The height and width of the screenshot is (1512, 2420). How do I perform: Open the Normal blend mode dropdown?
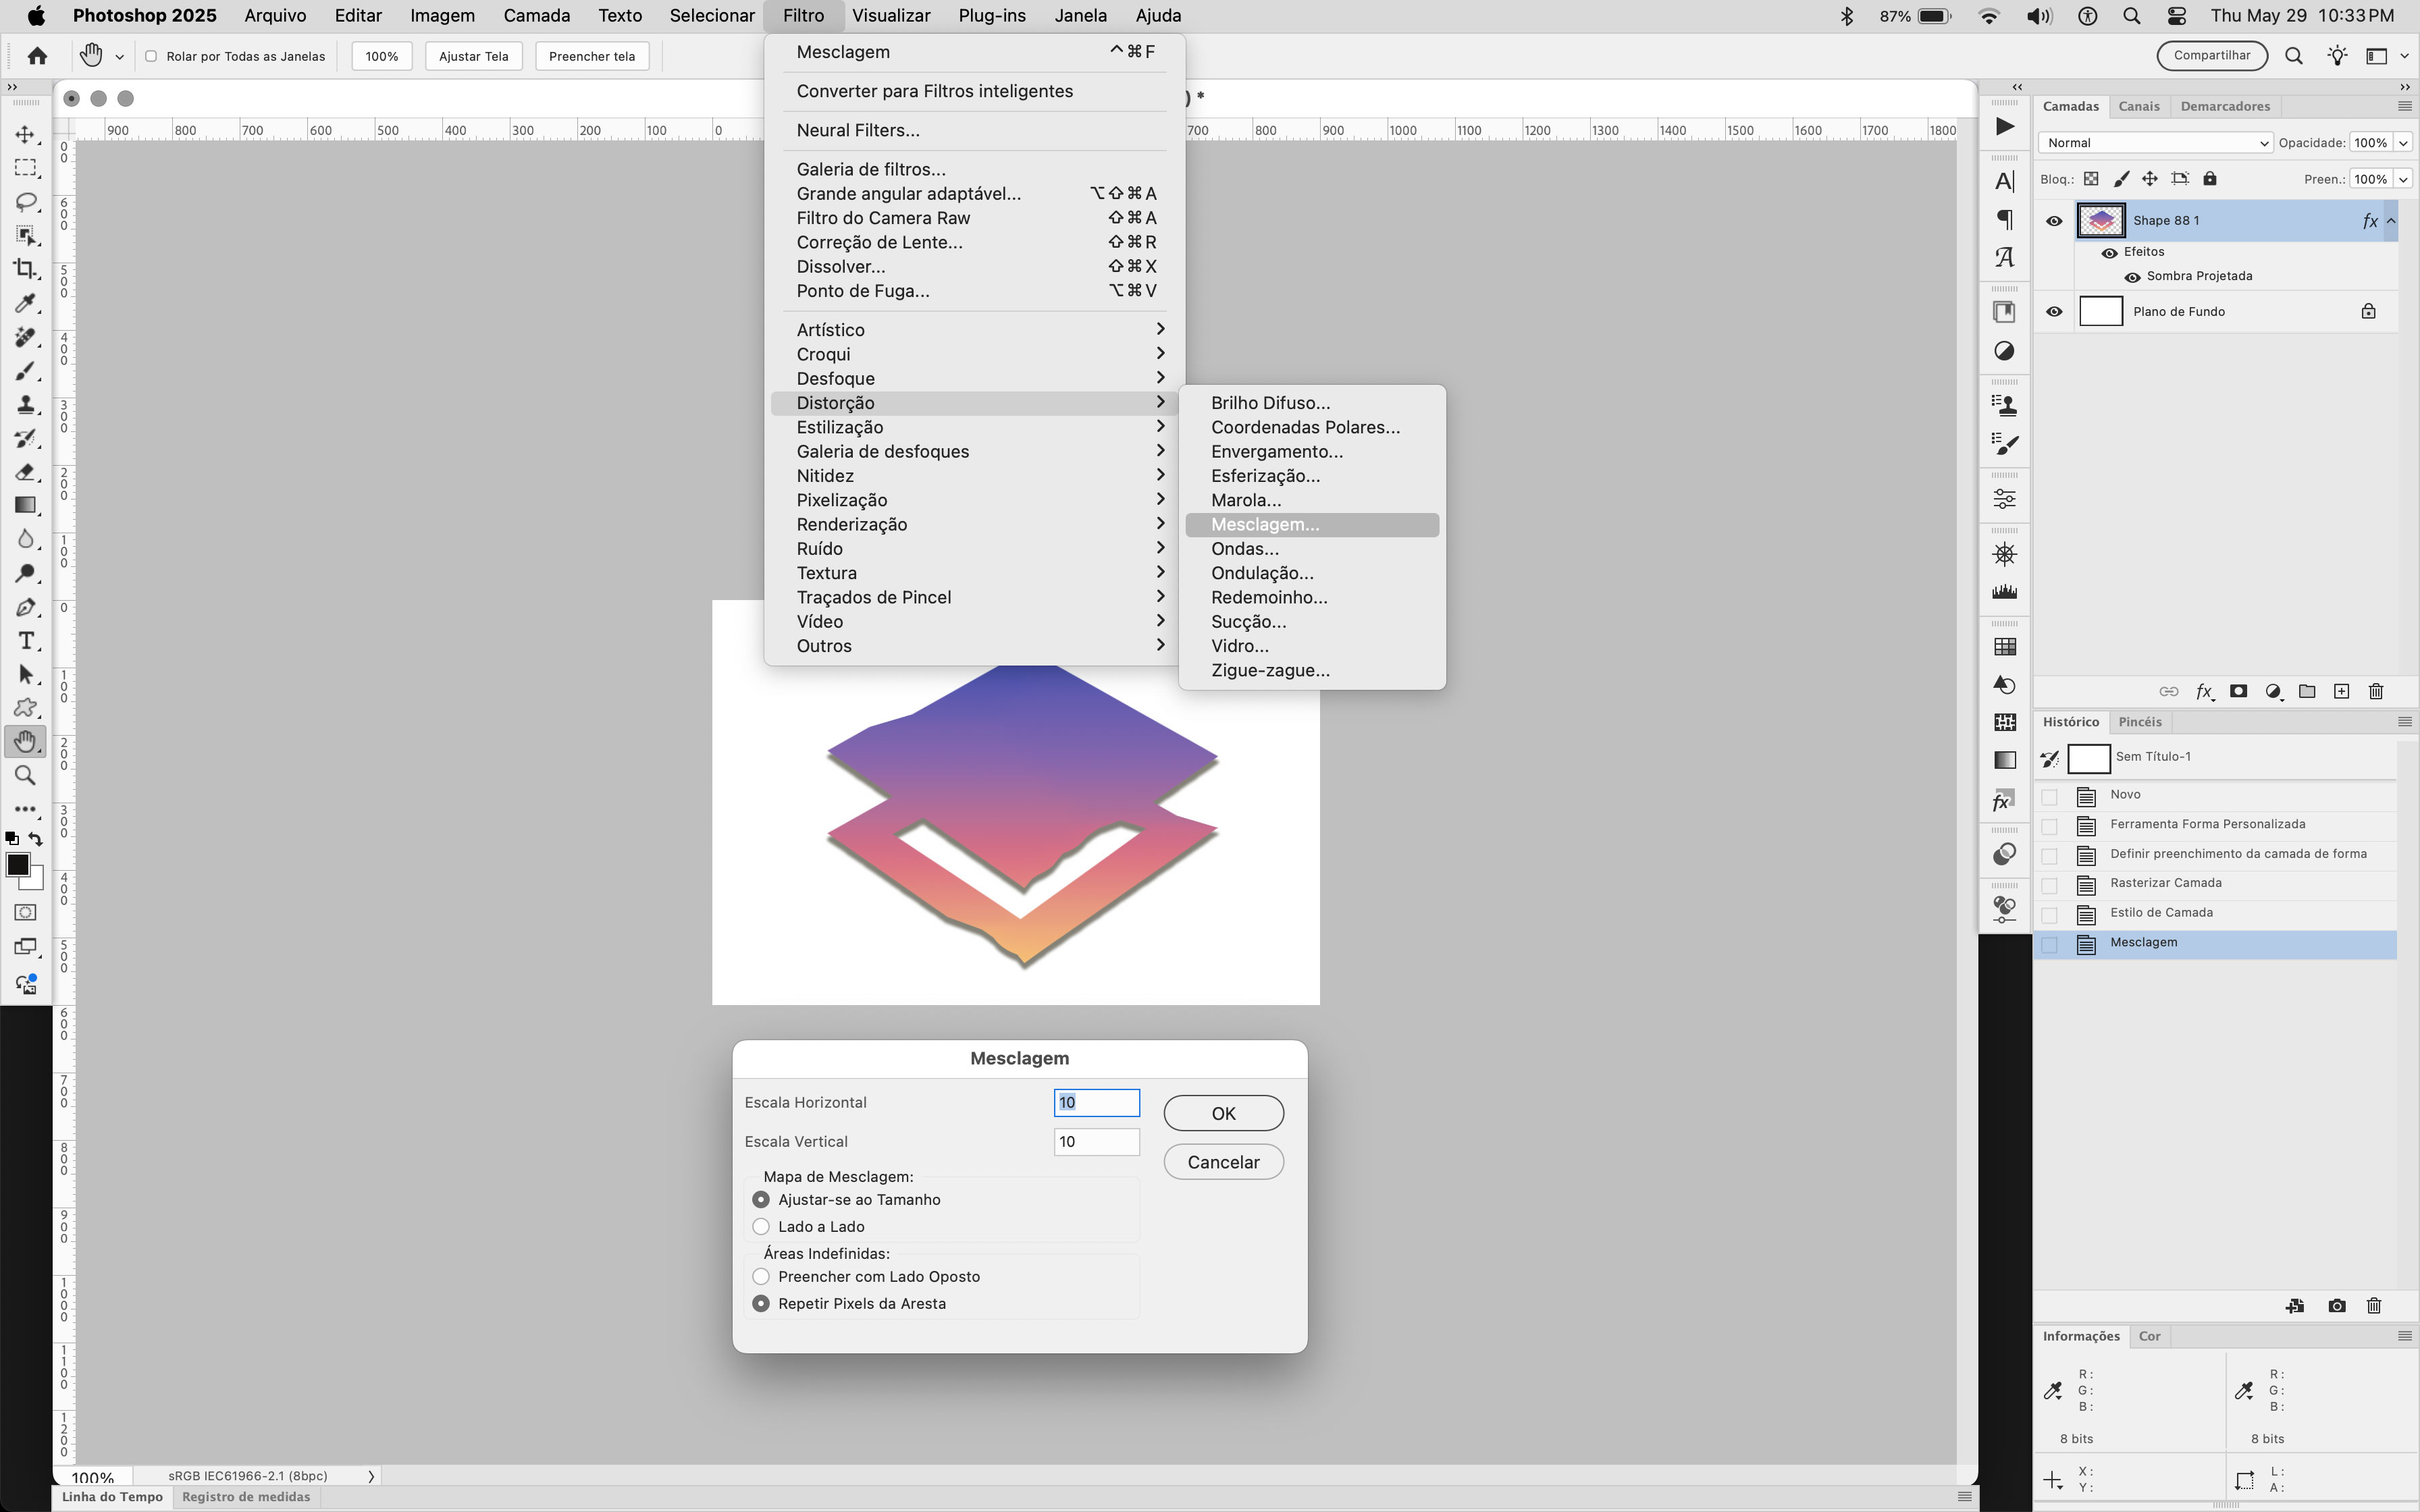(x=2154, y=142)
